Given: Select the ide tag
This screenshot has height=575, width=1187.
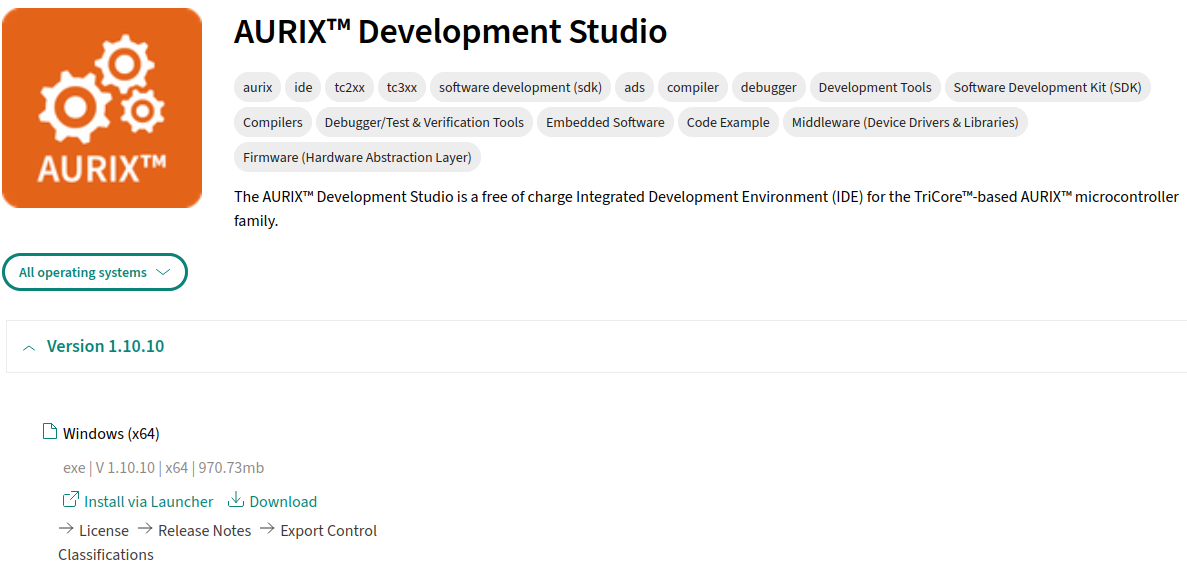Looking at the screenshot, I should tap(303, 87).
